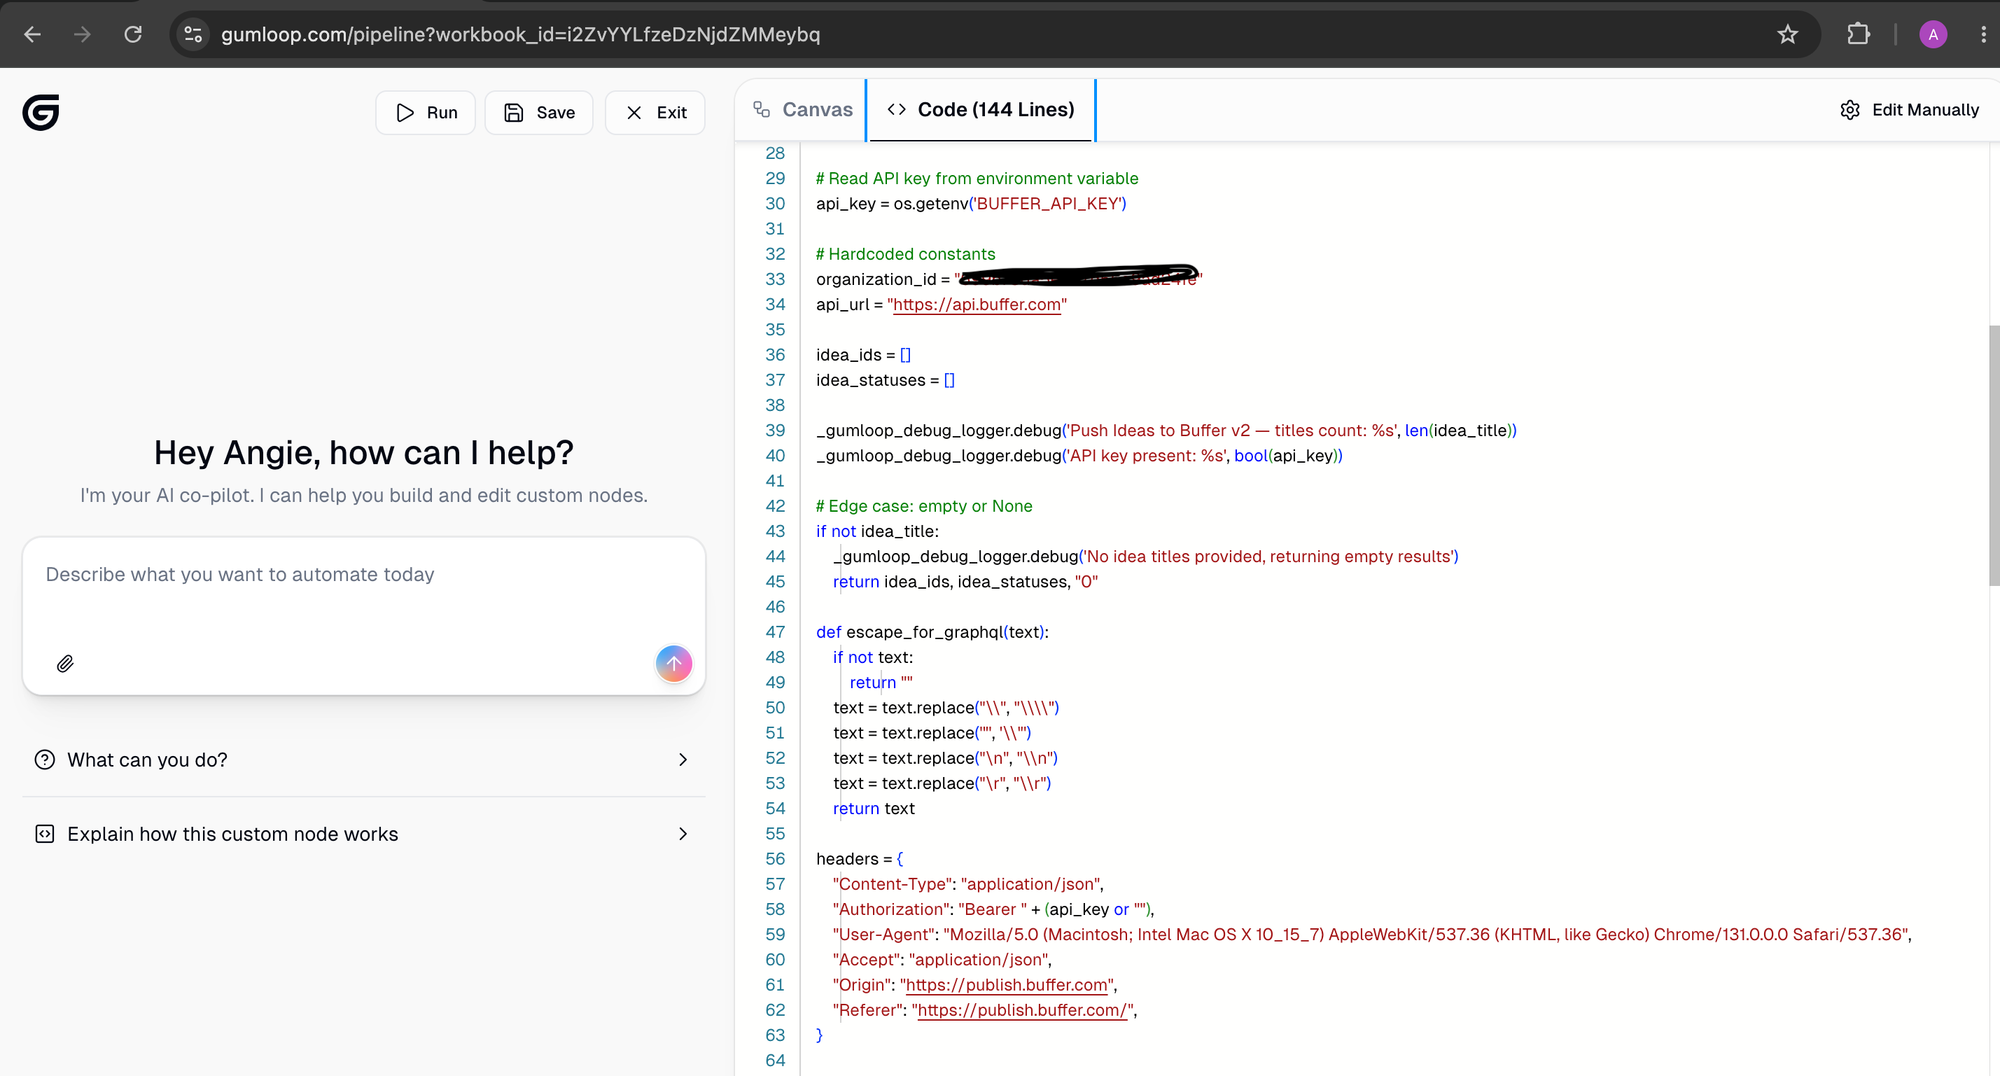Click the attach file paperclip icon
This screenshot has height=1076, width=2000.
[65, 664]
